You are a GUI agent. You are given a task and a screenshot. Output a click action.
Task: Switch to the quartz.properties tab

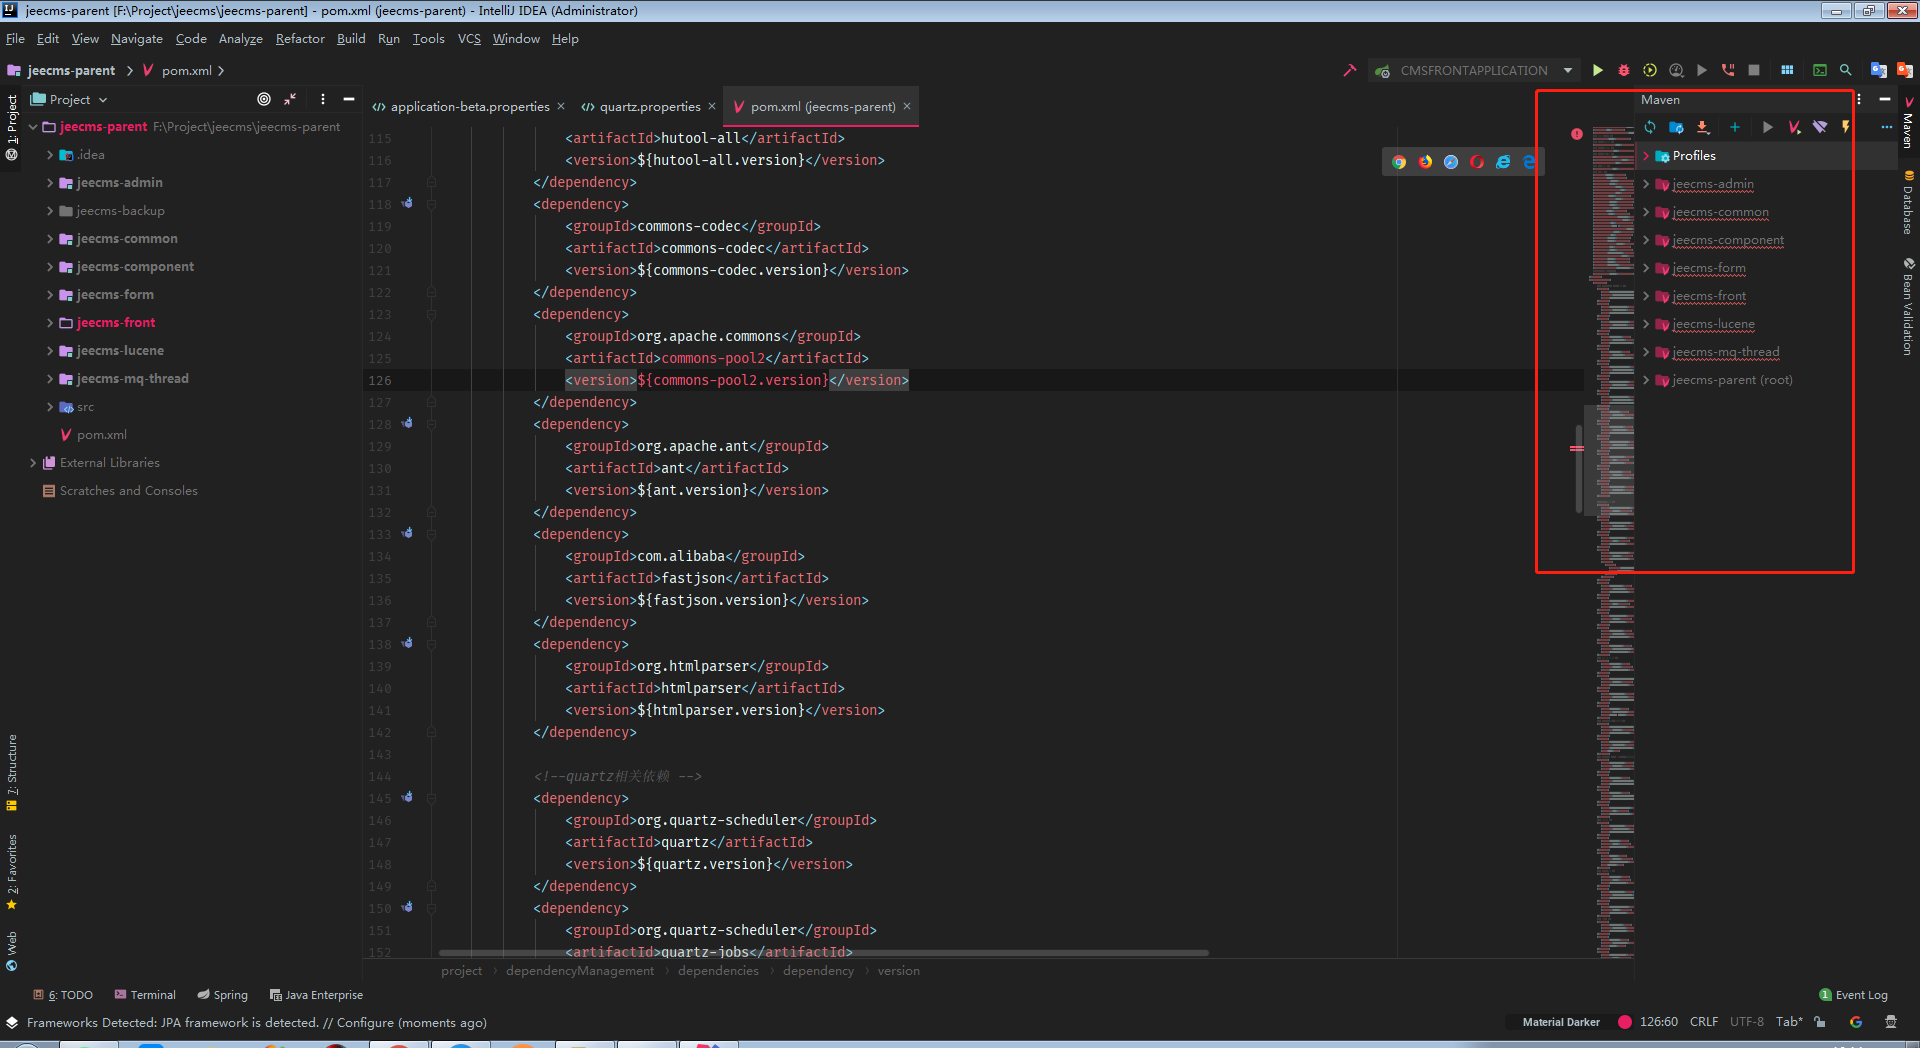coord(649,107)
